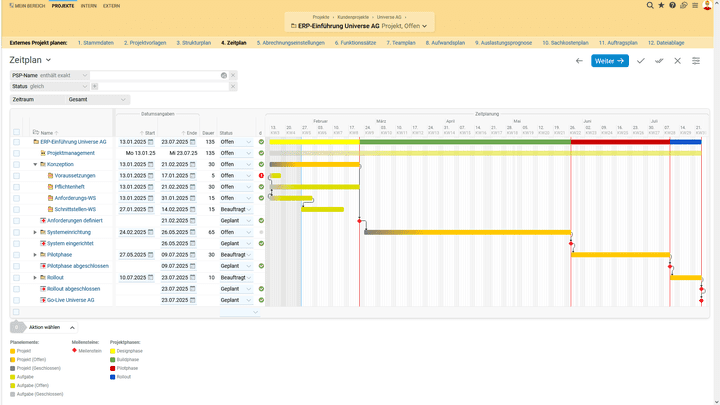Open favorites star icon in top bar

click(x=662, y=5)
